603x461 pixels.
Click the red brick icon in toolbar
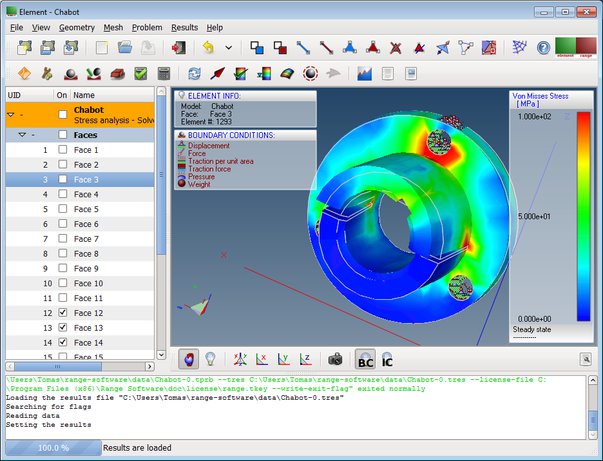click(x=117, y=73)
